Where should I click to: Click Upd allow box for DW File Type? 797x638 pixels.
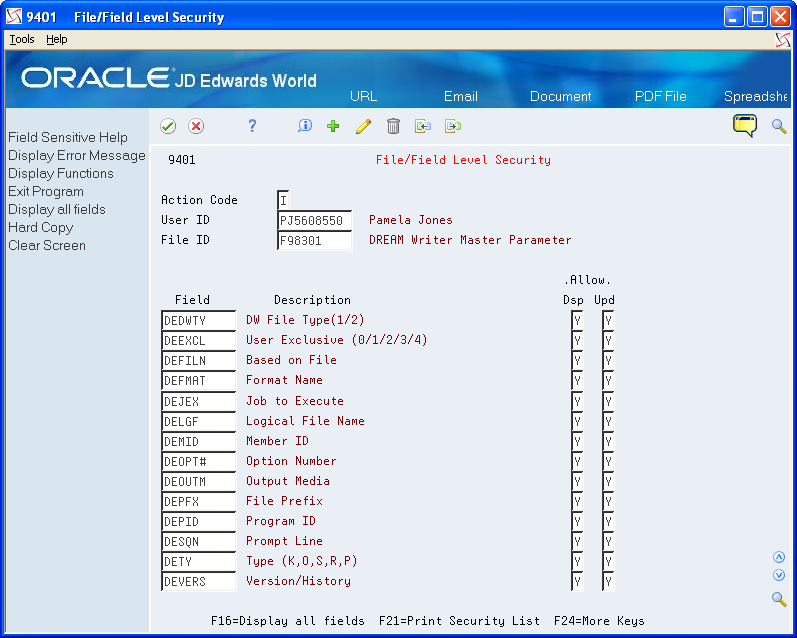(x=608, y=321)
